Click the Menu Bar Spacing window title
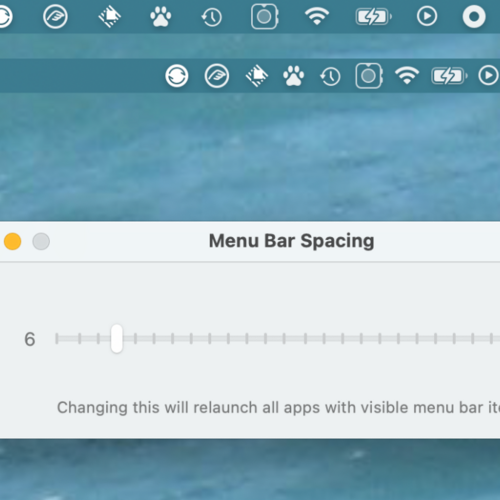This screenshot has width=500, height=500. click(291, 241)
